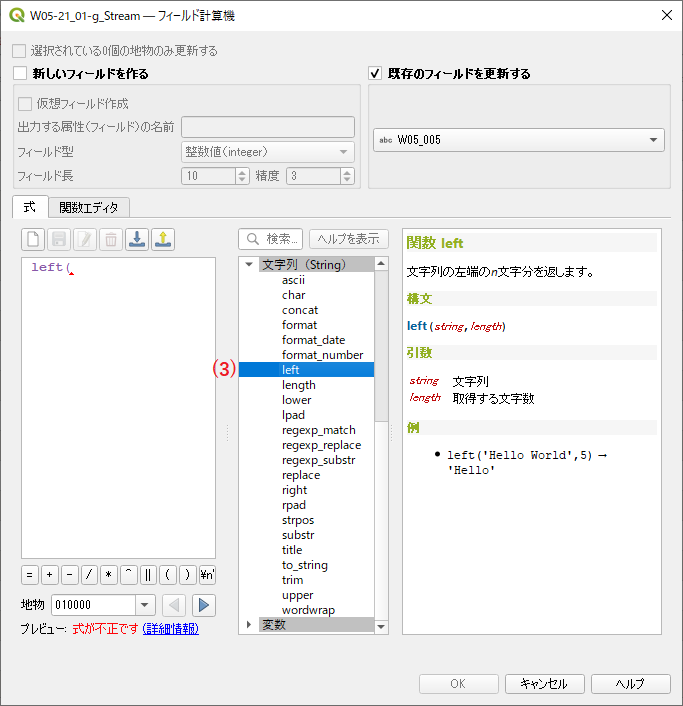Open the 詳細情報 error details link
This screenshot has height=706, width=683.
170,629
